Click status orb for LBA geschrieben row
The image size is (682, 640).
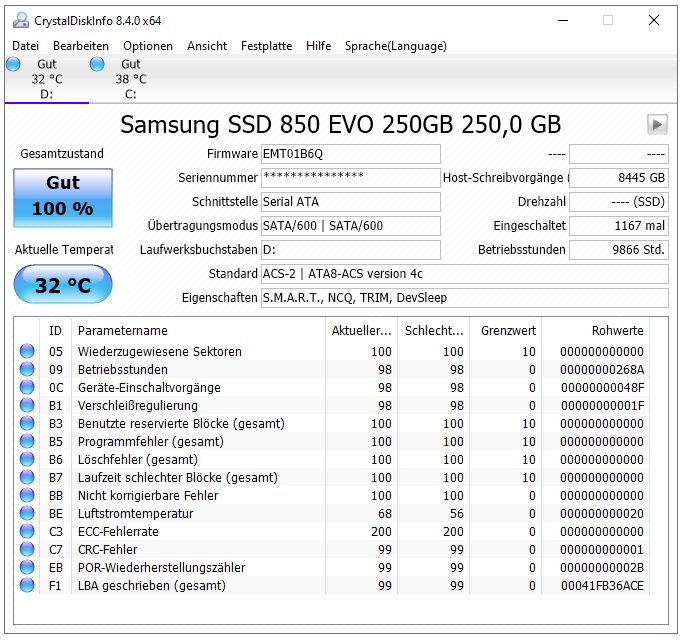click(x=27, y=585)
